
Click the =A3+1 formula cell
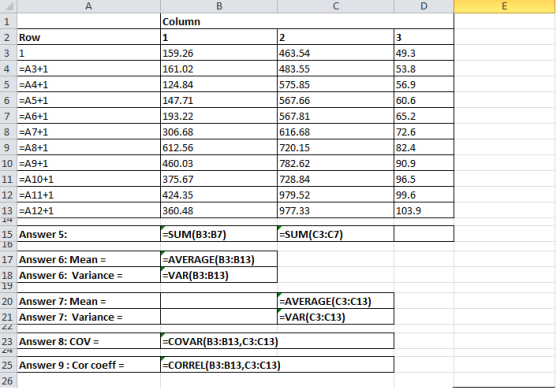click(x=89, y=69)
